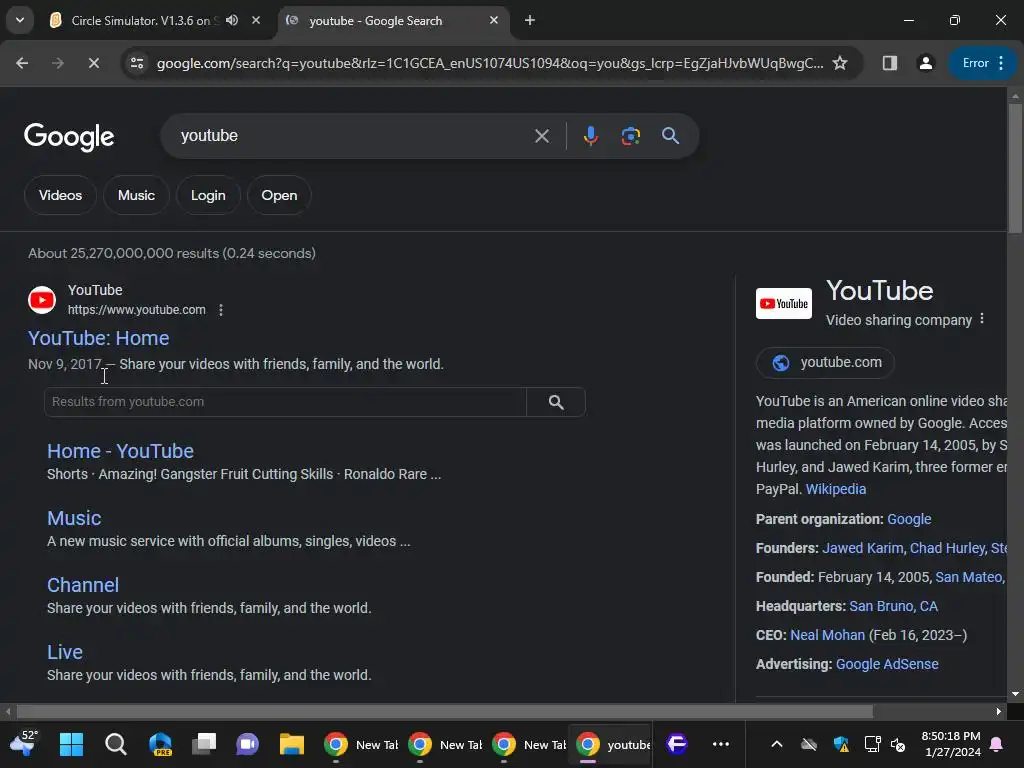1024x768 pixels.
Task: Select the Open filter chip
Action: tap(280, 195)
